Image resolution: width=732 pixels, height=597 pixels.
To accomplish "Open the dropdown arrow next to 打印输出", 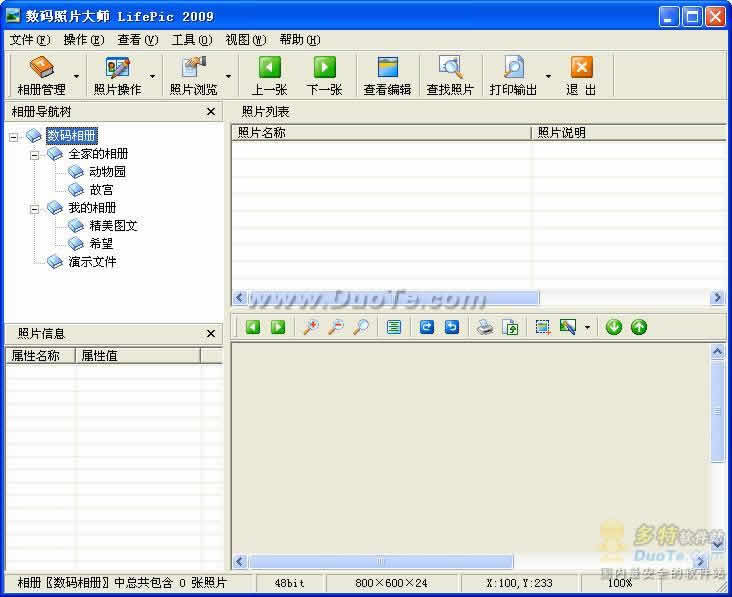I will point(548,76).
